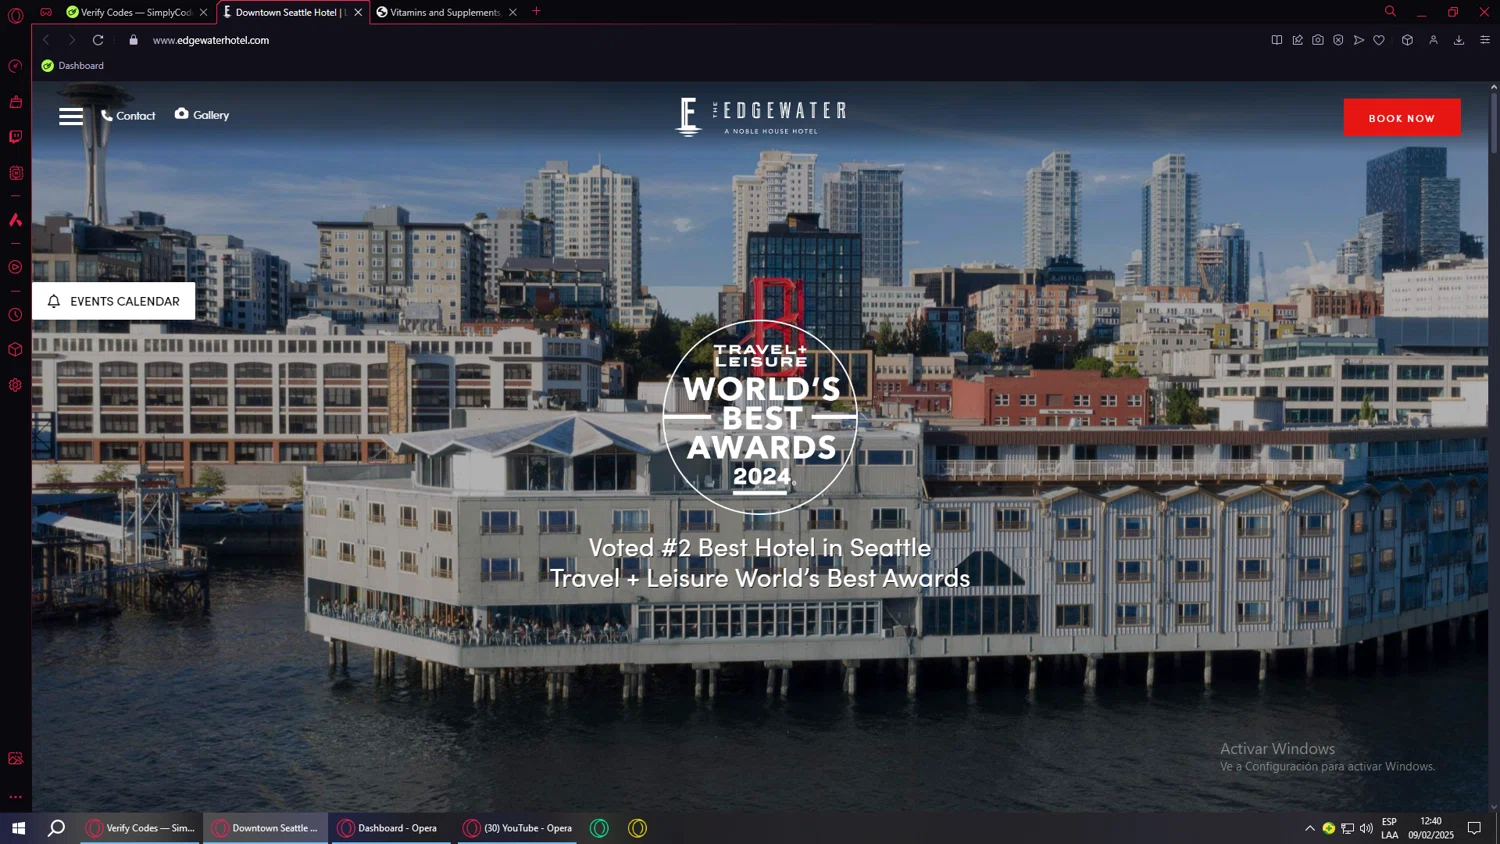This screenshot has width=1500, height=844.
Task: Open the Player sidebar icon
Action: click(15, 267)
